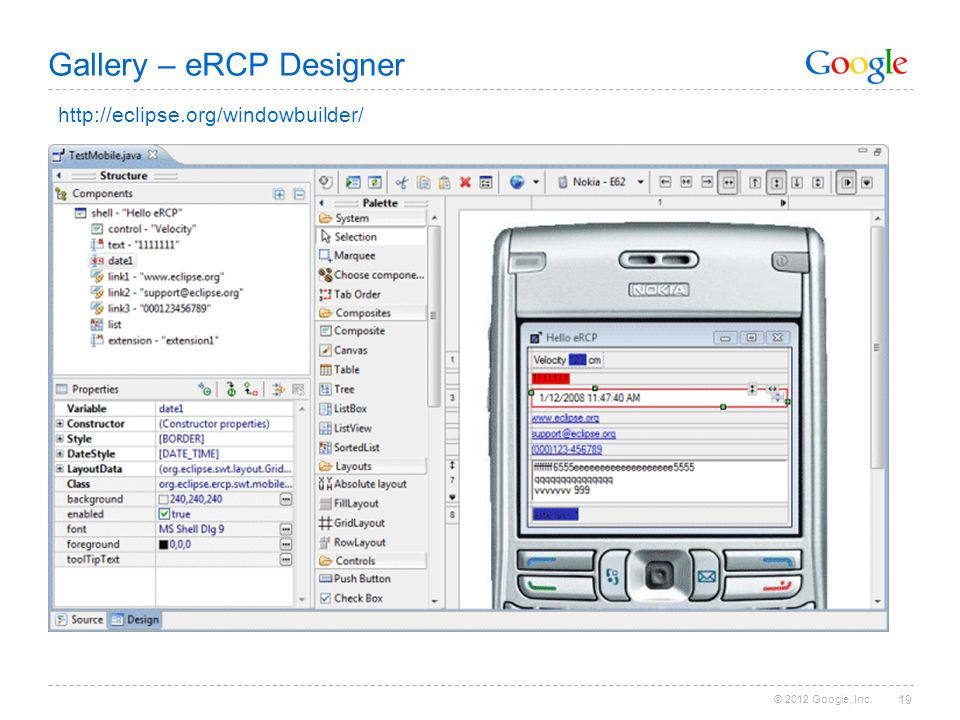Click www.eclipse.org link in phone preview

(x=565, y=418)
